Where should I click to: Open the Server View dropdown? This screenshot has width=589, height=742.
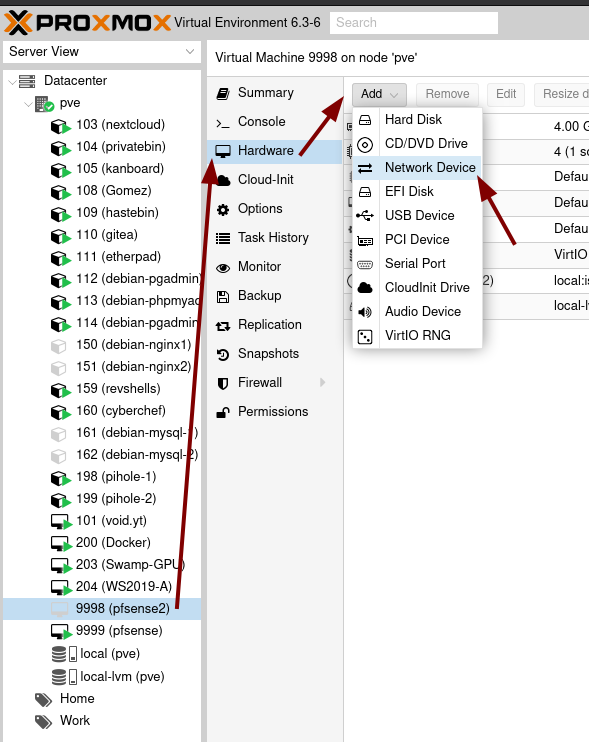pyautogui.click(x=102, y=52)
